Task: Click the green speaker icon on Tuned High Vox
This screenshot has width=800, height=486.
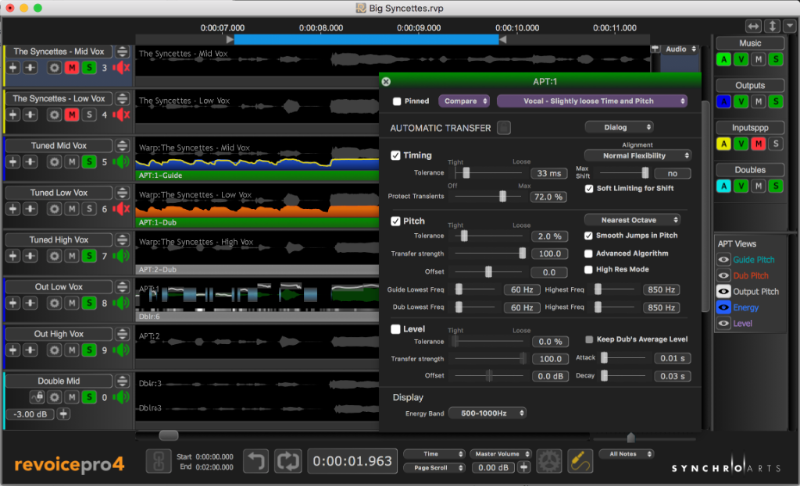Action: (x=121, y=256)
